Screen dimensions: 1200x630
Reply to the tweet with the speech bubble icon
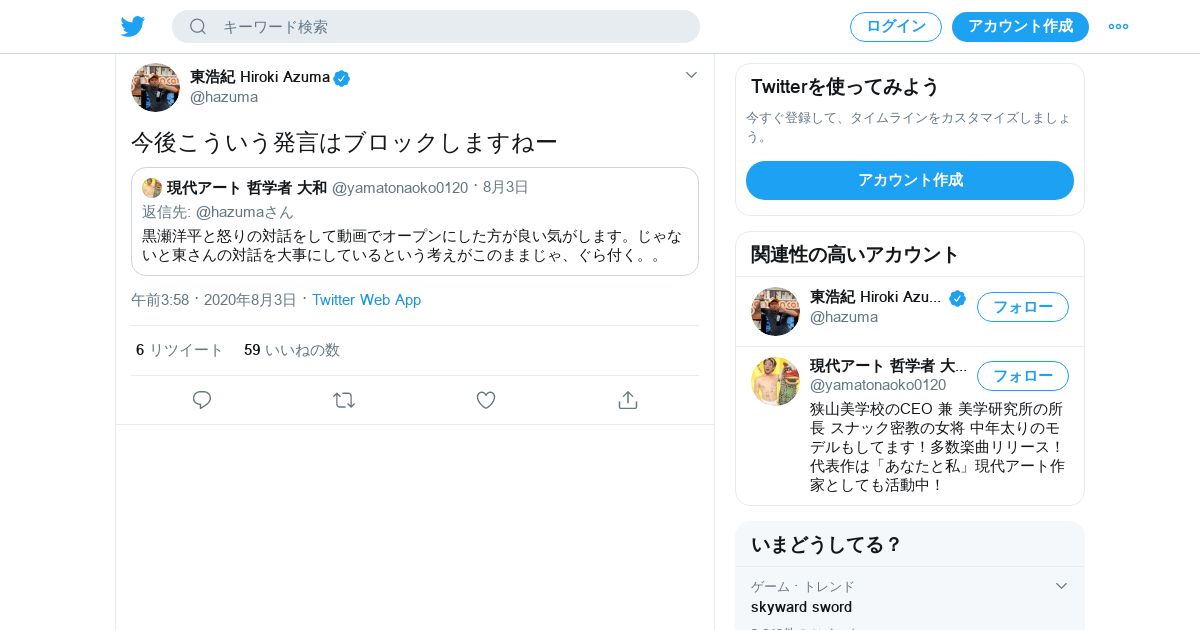(x=202, y=400)
